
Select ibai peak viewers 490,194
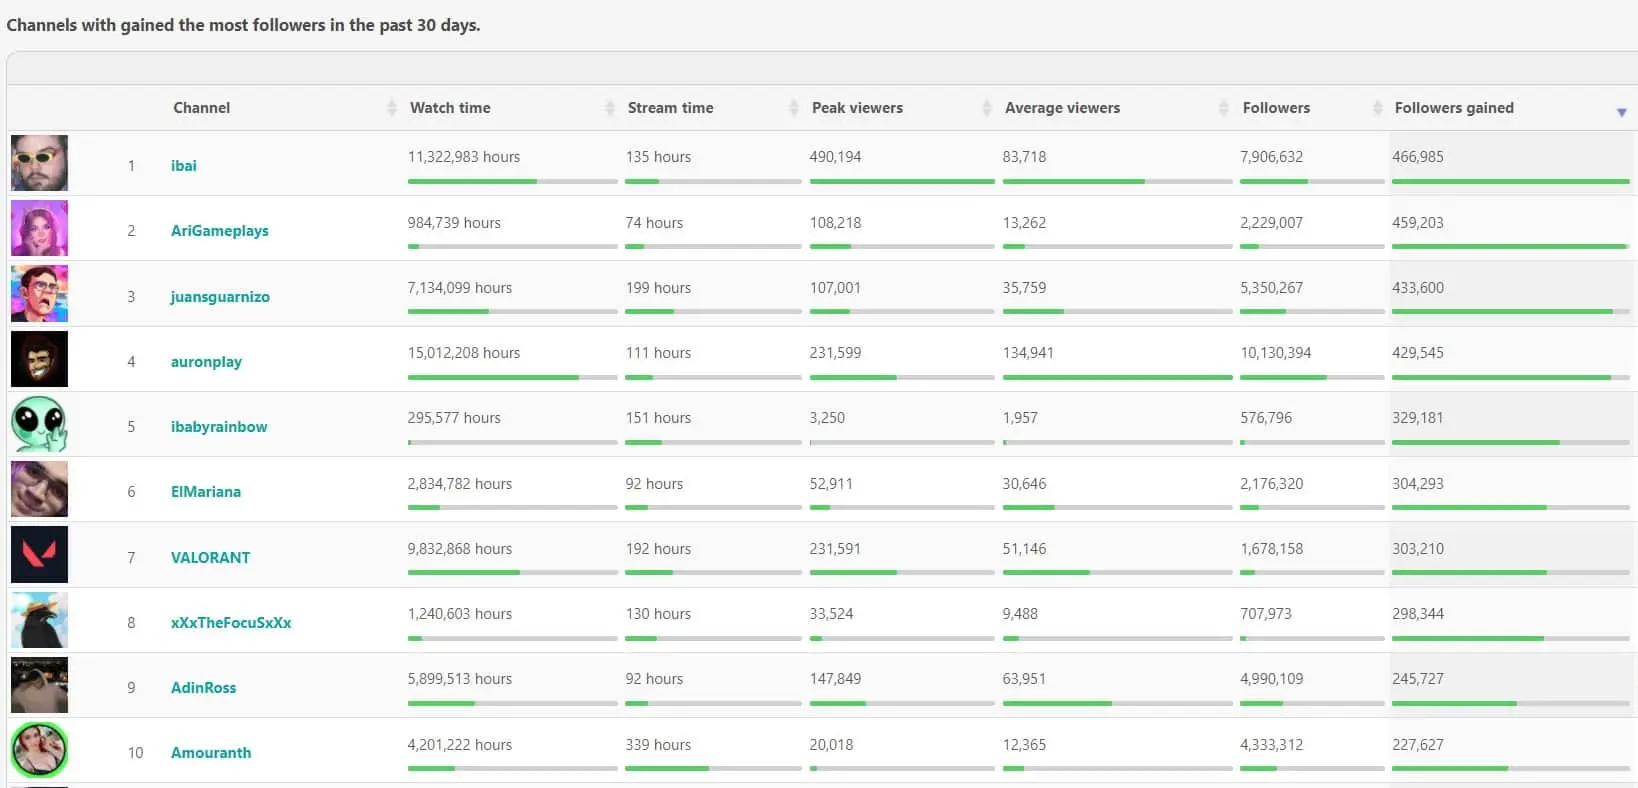tap(835, 157)
